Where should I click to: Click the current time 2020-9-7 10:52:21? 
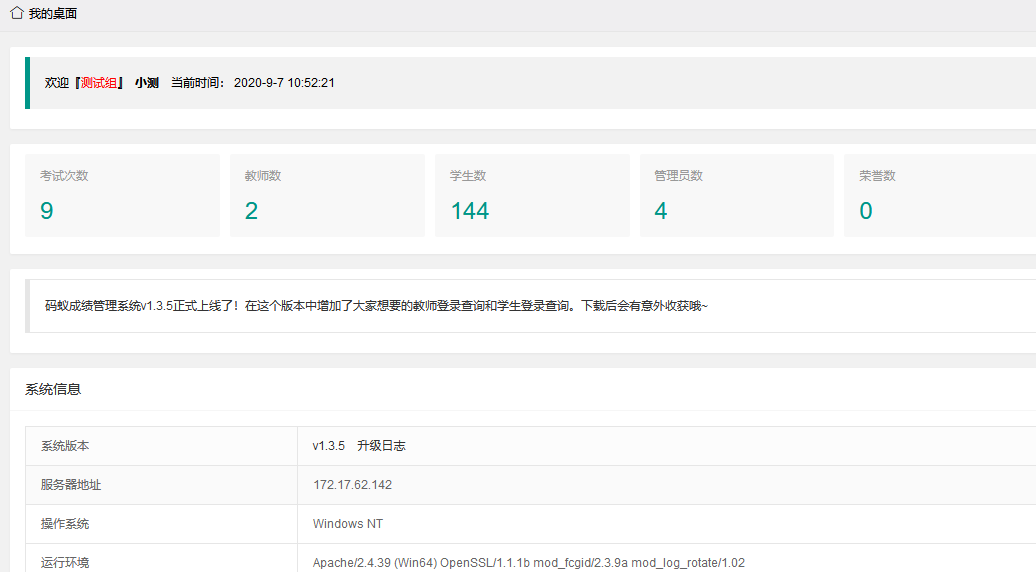[x=284, y=83]
